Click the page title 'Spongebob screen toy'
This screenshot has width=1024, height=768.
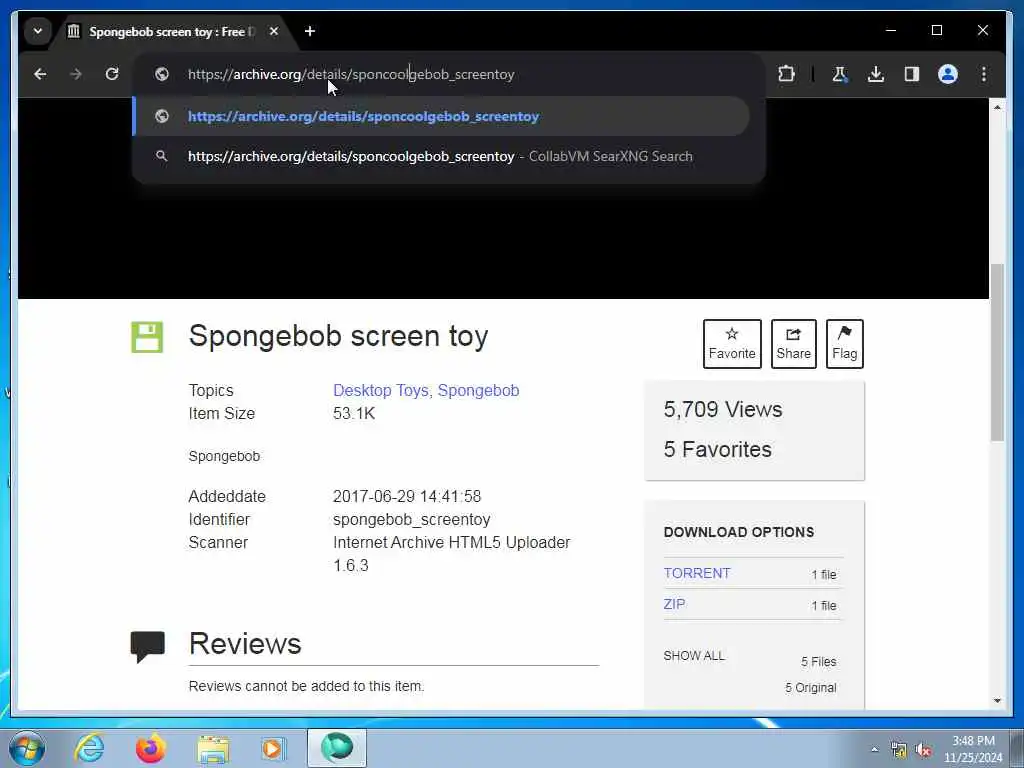(x=338, y=336)
